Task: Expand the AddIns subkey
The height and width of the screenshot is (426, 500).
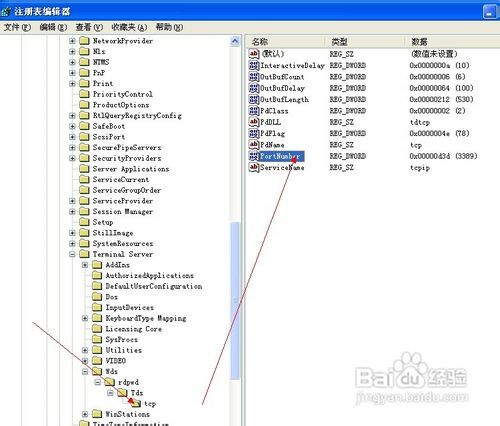Action: click(x=85, y=265)
